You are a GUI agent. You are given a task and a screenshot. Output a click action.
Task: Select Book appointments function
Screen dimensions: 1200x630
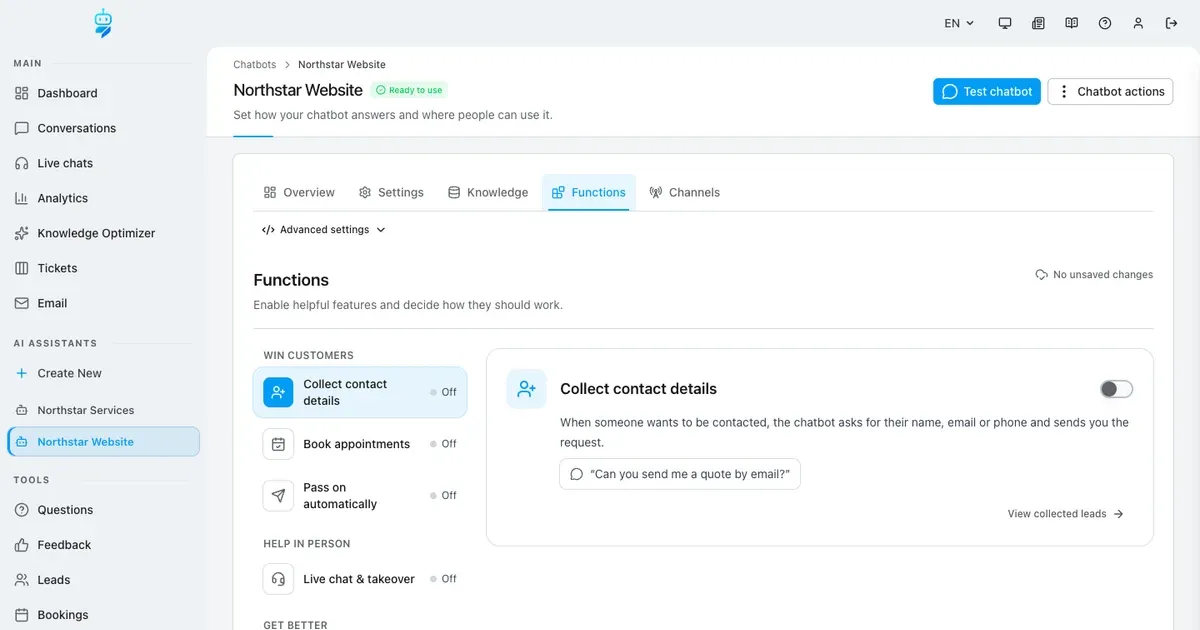[360, 444]
